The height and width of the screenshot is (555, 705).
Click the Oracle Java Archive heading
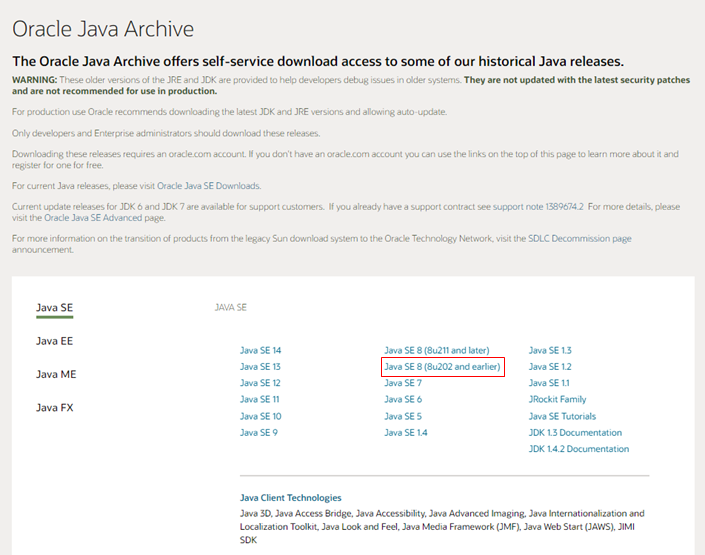pos(103,29)
